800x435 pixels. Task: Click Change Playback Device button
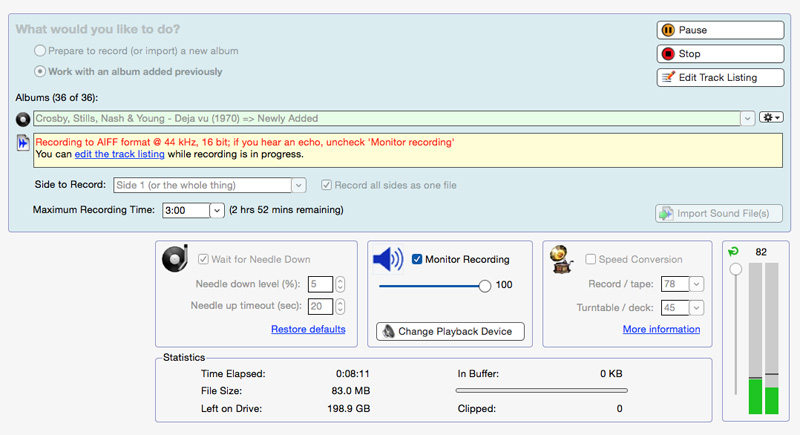[450, 331]
